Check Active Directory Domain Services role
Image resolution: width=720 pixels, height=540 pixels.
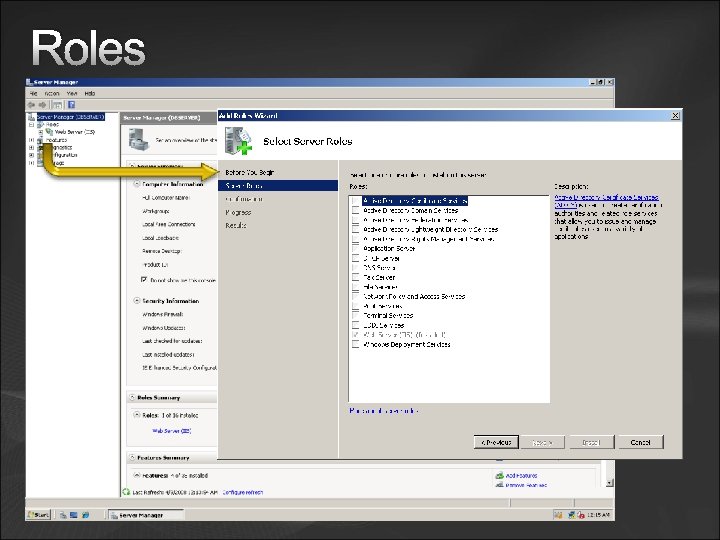pos(355,210)
